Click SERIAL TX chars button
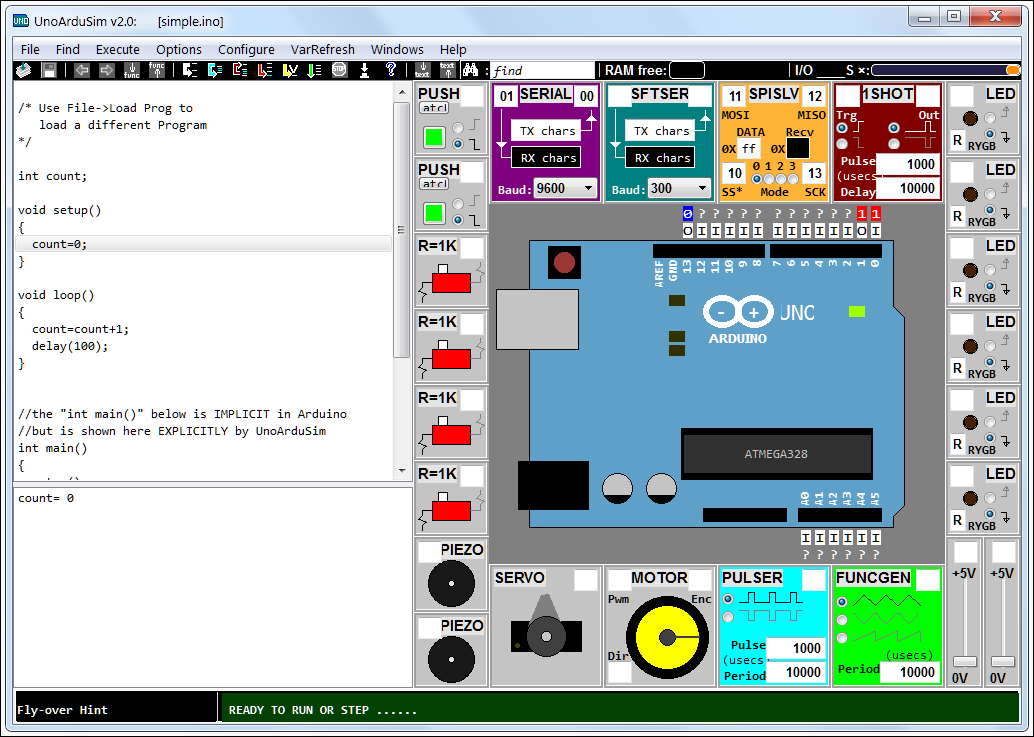The height and width of the screenshot is (737, 1034). [x=547, y=131]
